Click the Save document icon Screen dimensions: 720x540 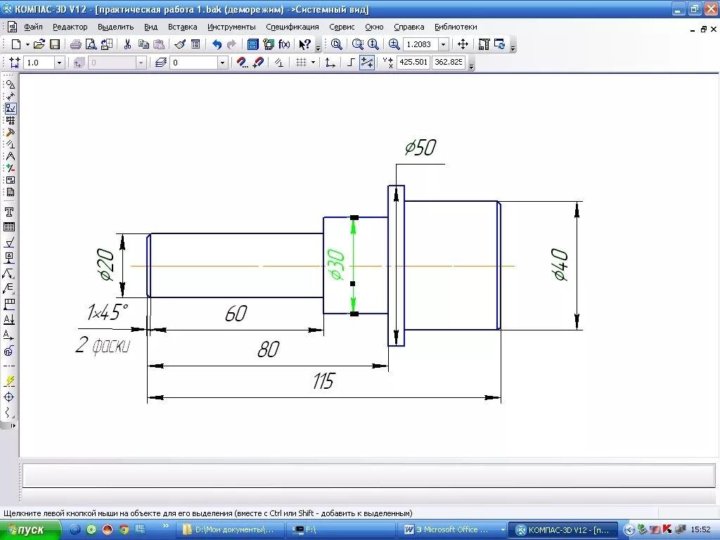[x=55, y=45]
